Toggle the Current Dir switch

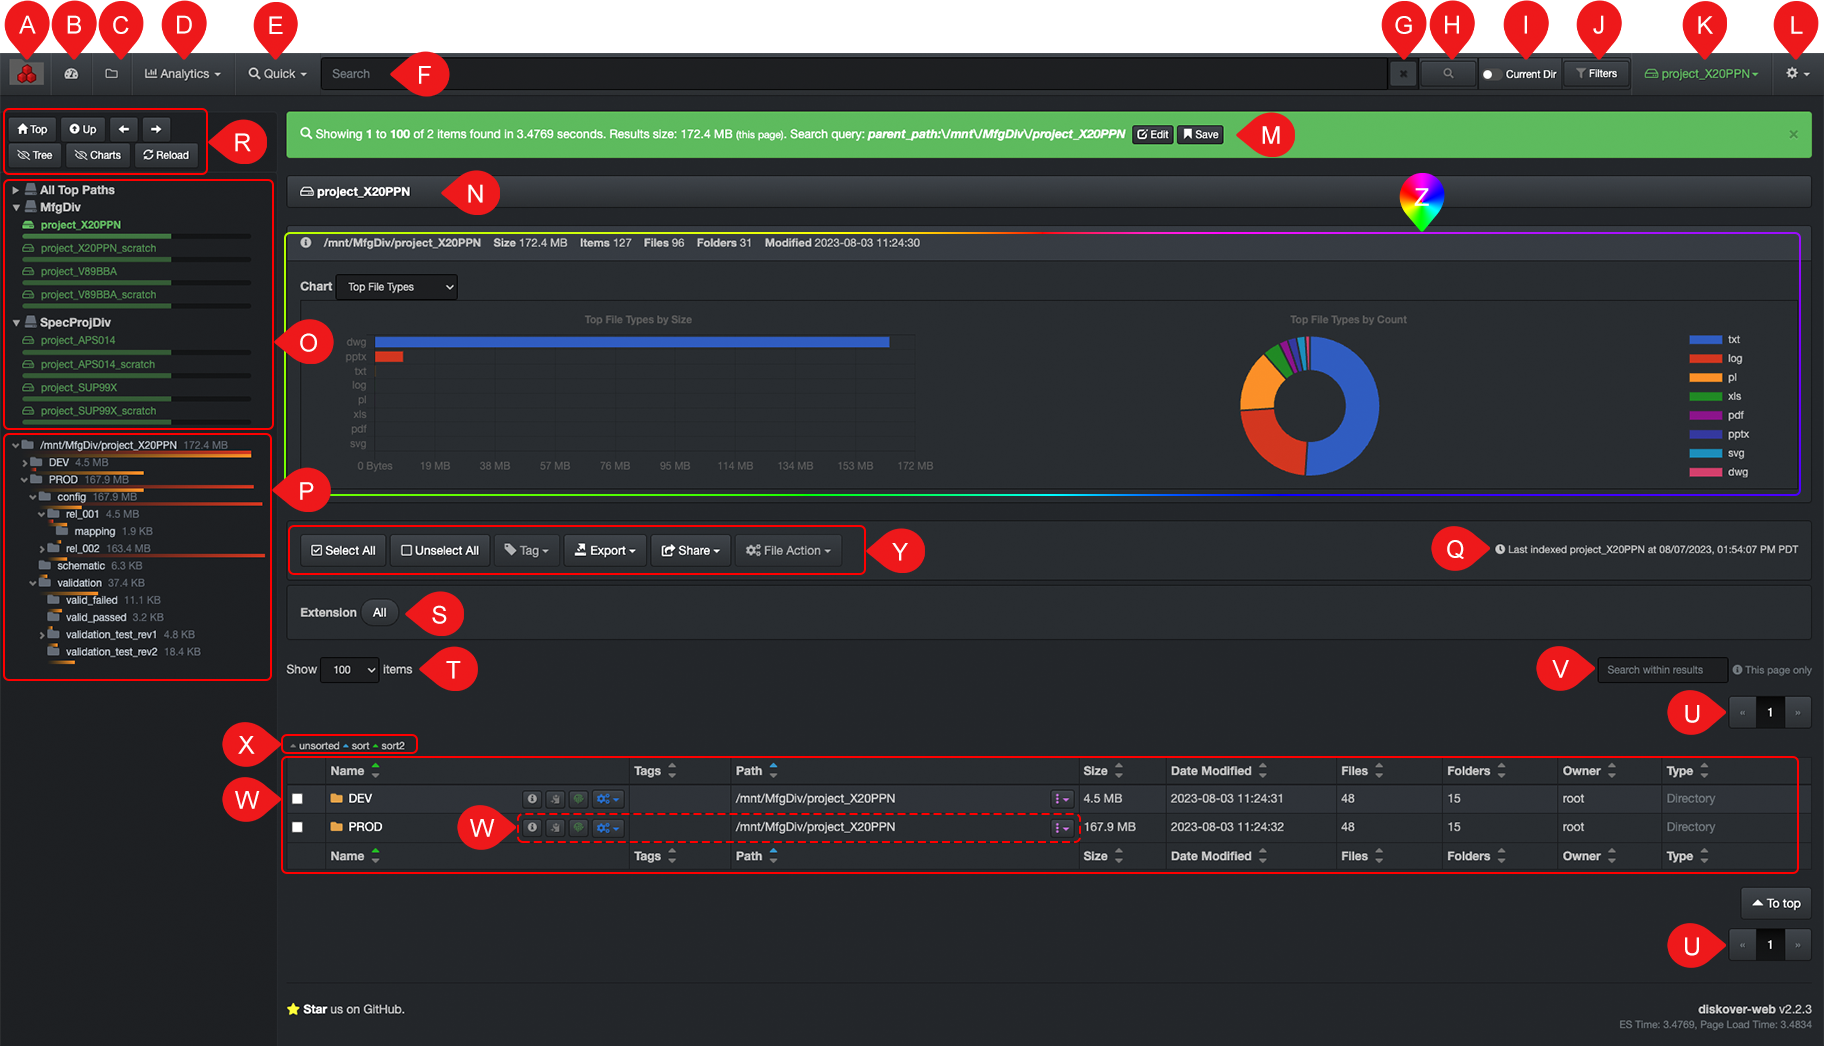click(1490, 74)
